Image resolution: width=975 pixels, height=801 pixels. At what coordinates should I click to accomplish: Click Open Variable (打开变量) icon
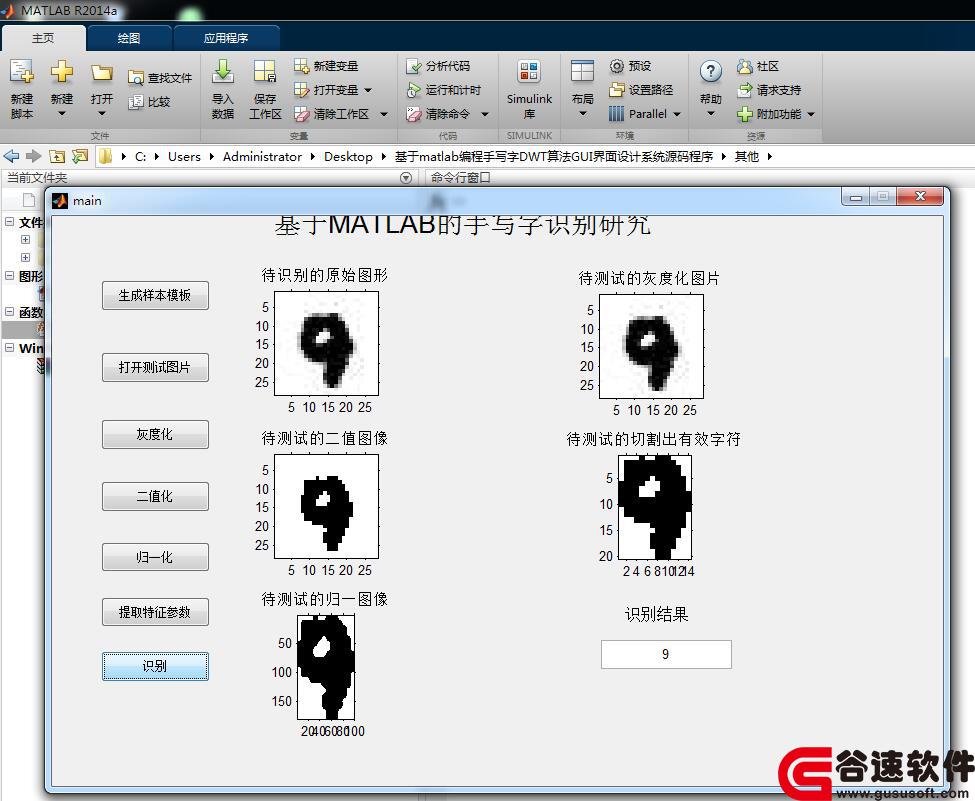coord(302,90)
